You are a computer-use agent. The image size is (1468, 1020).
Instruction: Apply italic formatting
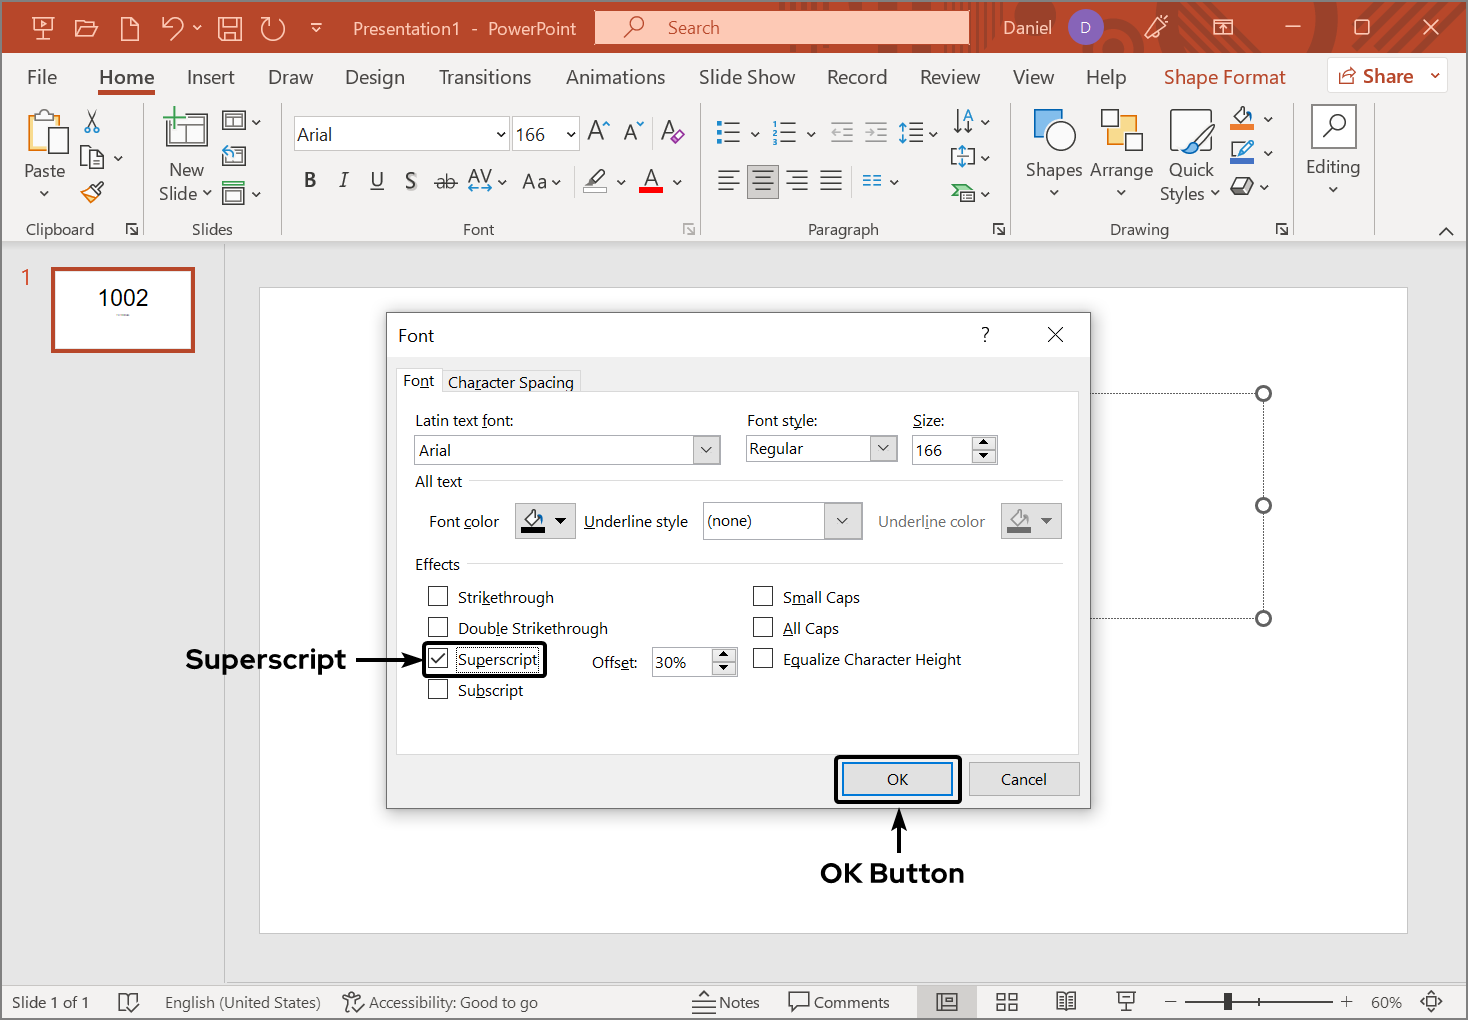tap(343, 181)
